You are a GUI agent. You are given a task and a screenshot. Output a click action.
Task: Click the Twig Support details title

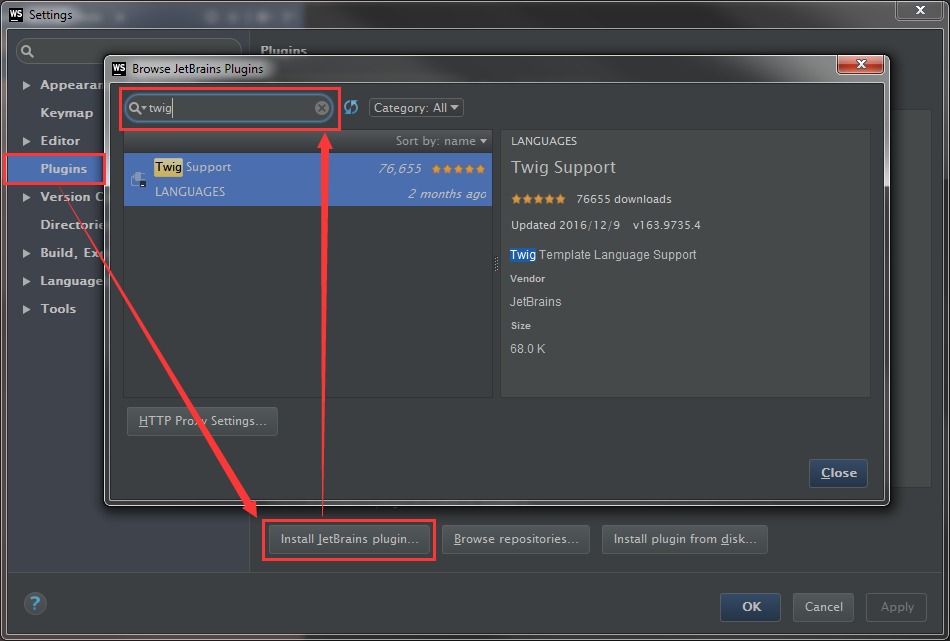point(563,167)
